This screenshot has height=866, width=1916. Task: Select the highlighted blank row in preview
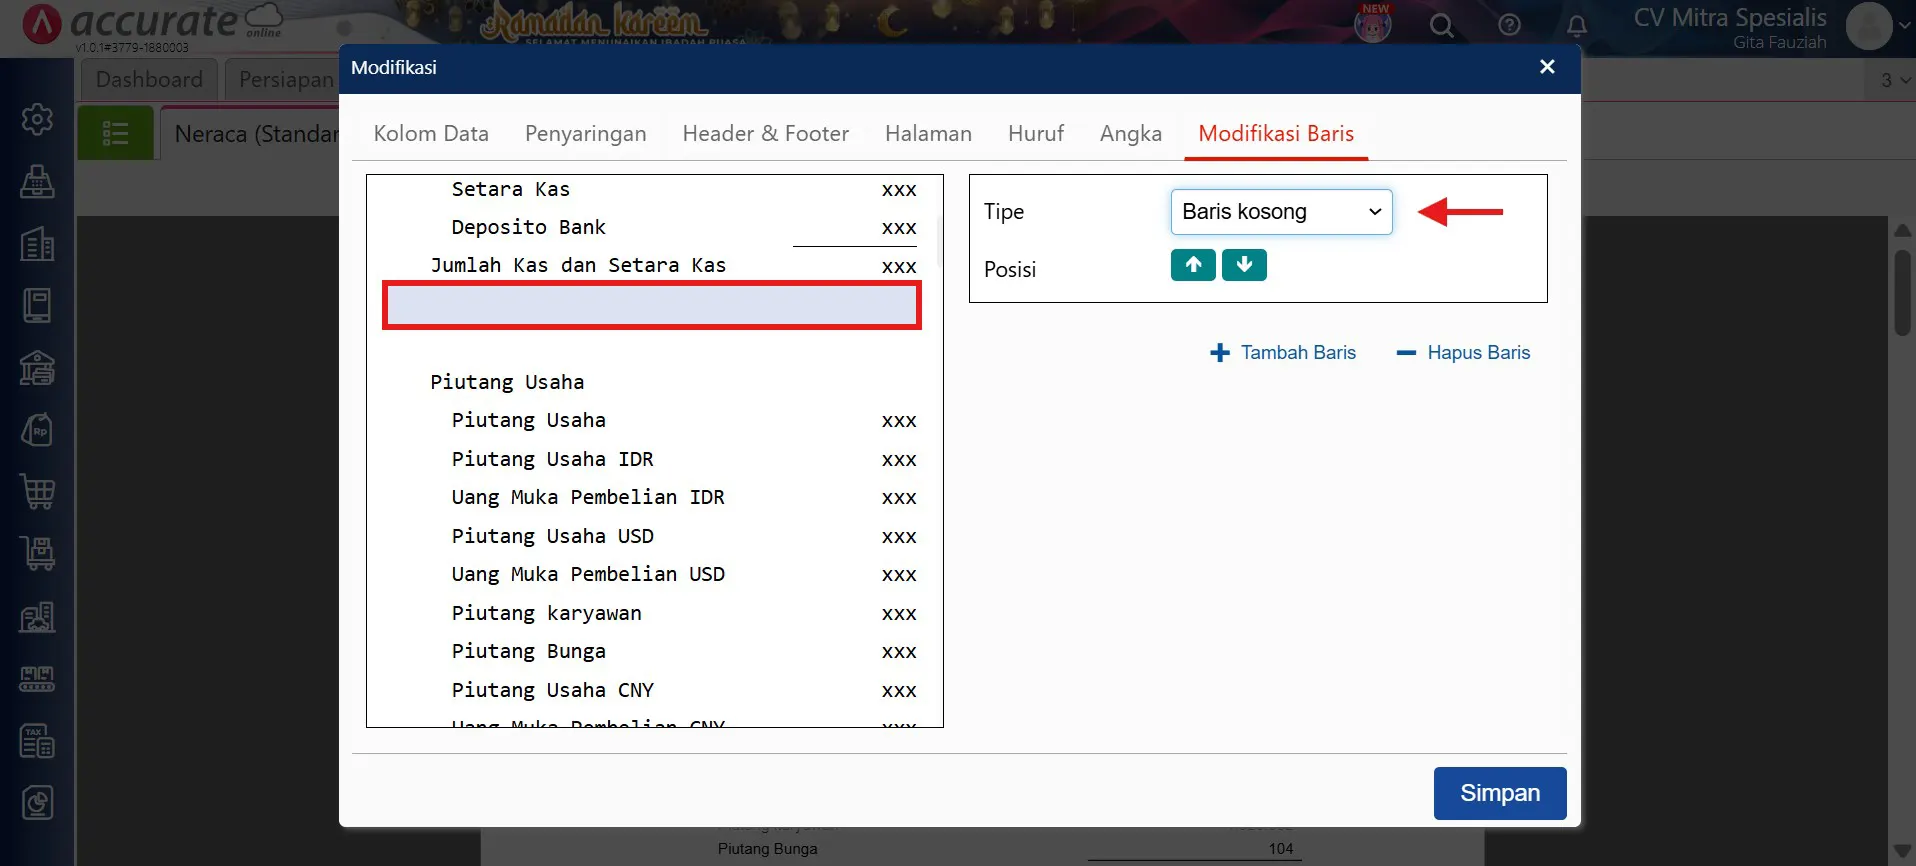click(652, 306)
